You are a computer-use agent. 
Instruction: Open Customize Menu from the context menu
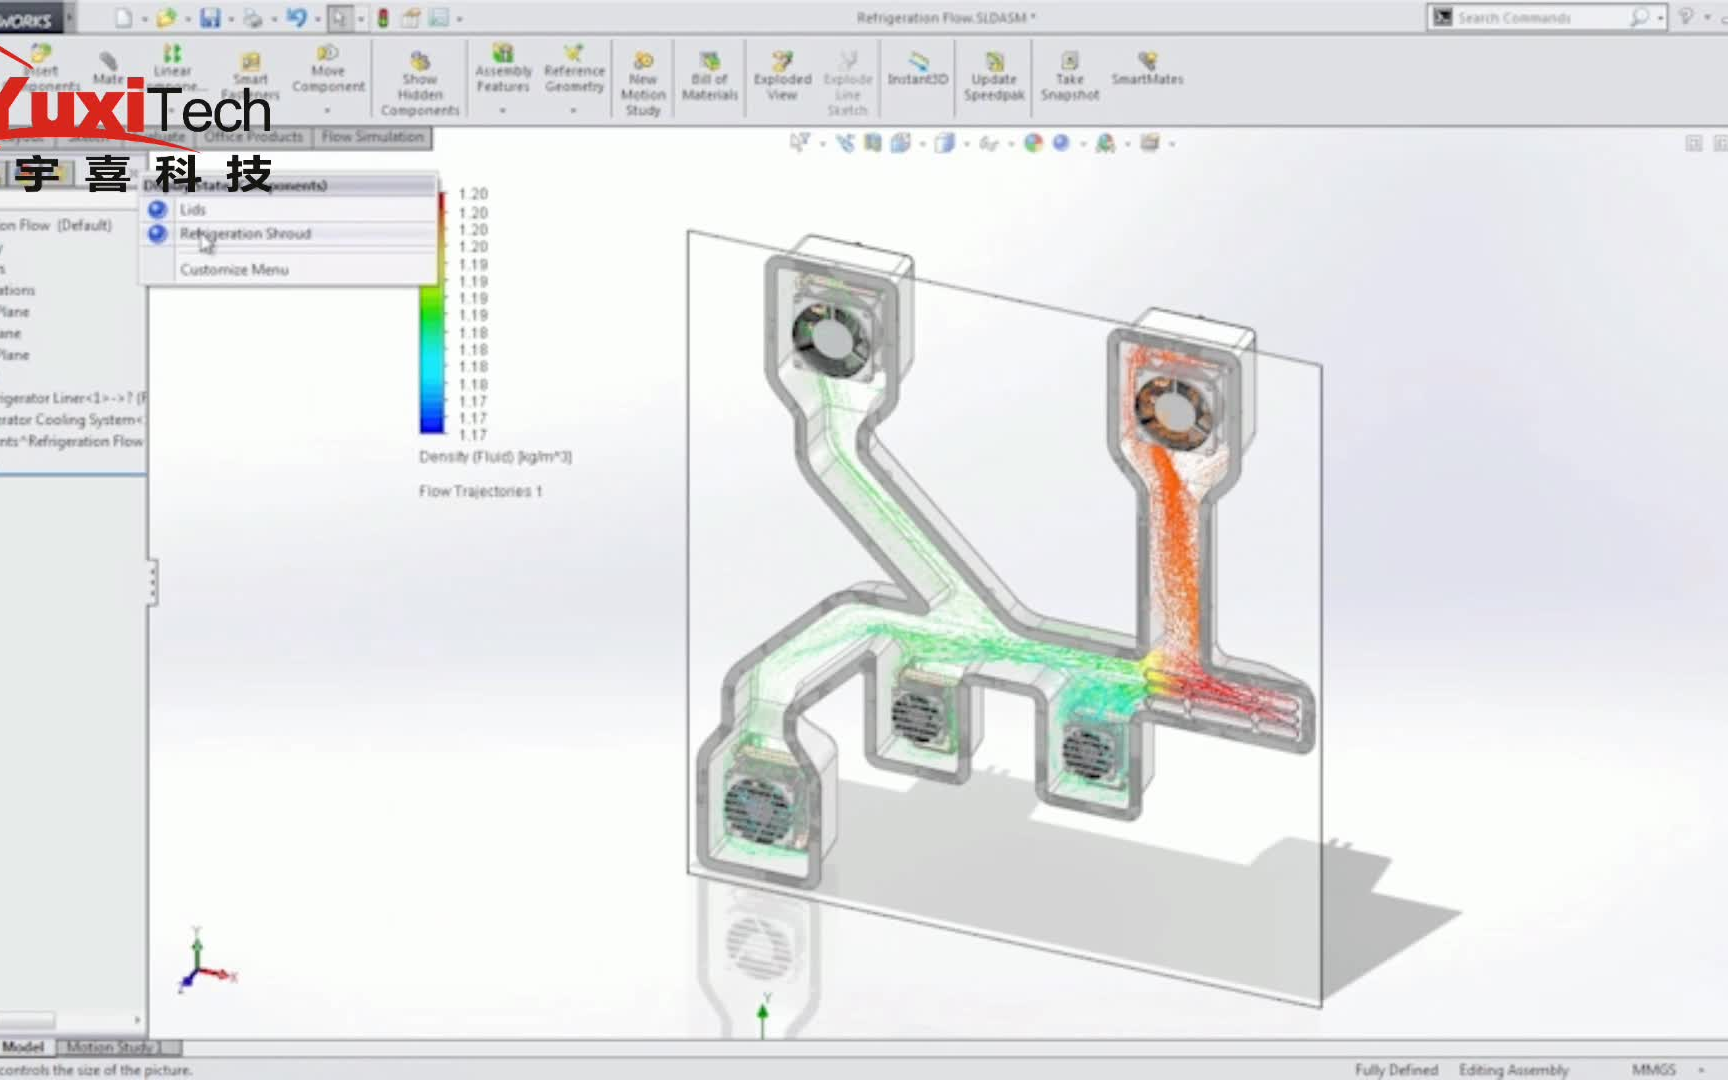tap(233, 269)
